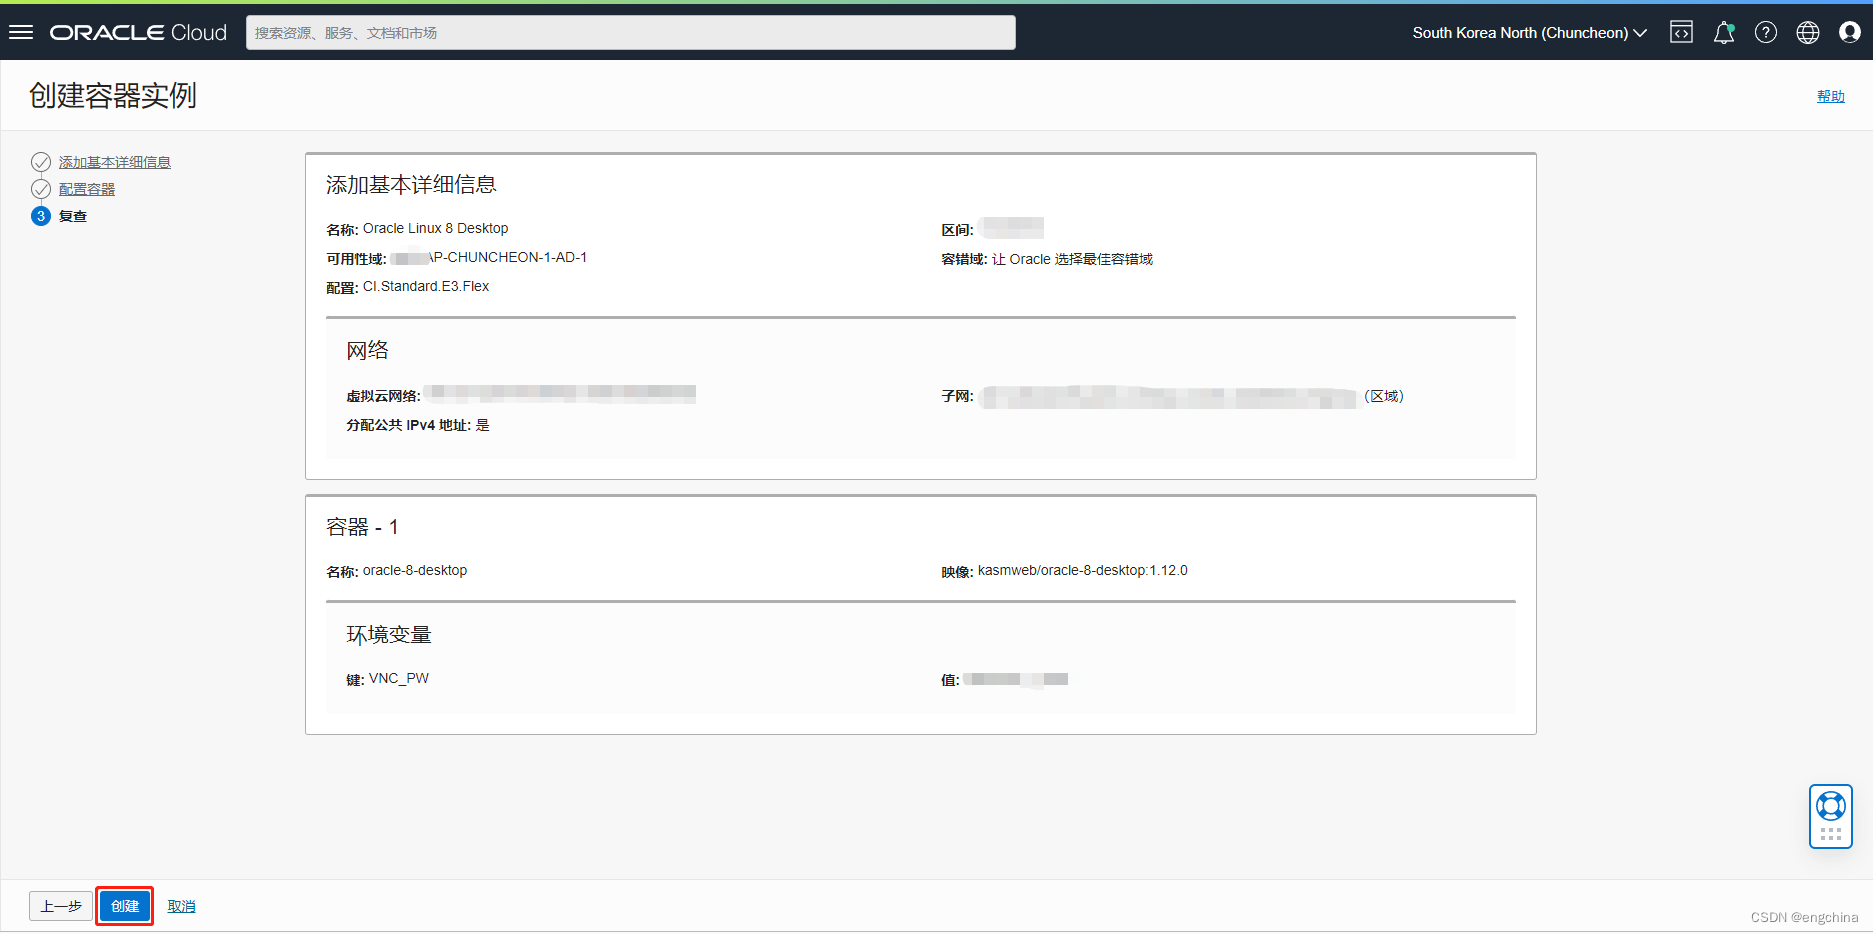The width and height of the screenshot is (1873, 934).
Task: Open the user profile menu
Action: coord(1850,33)
